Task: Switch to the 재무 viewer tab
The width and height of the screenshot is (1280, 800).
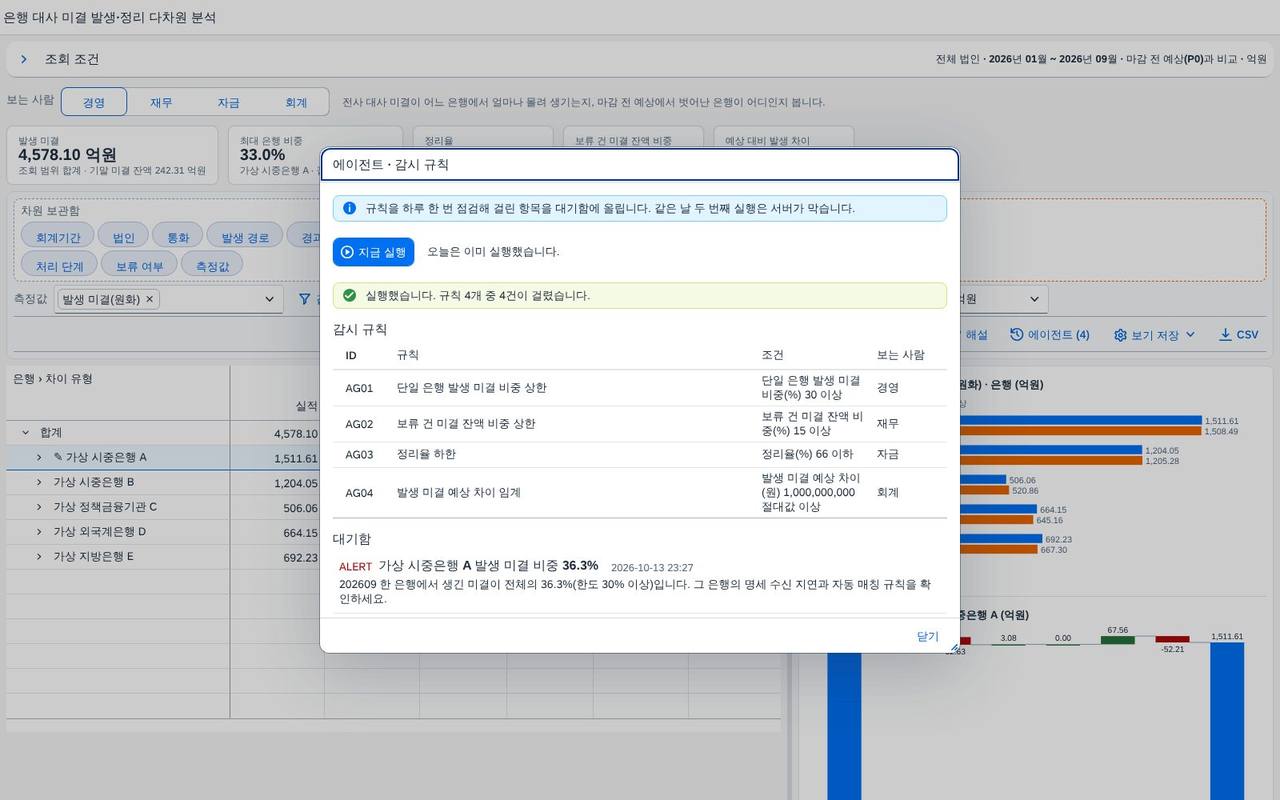Action: (161, 102)
